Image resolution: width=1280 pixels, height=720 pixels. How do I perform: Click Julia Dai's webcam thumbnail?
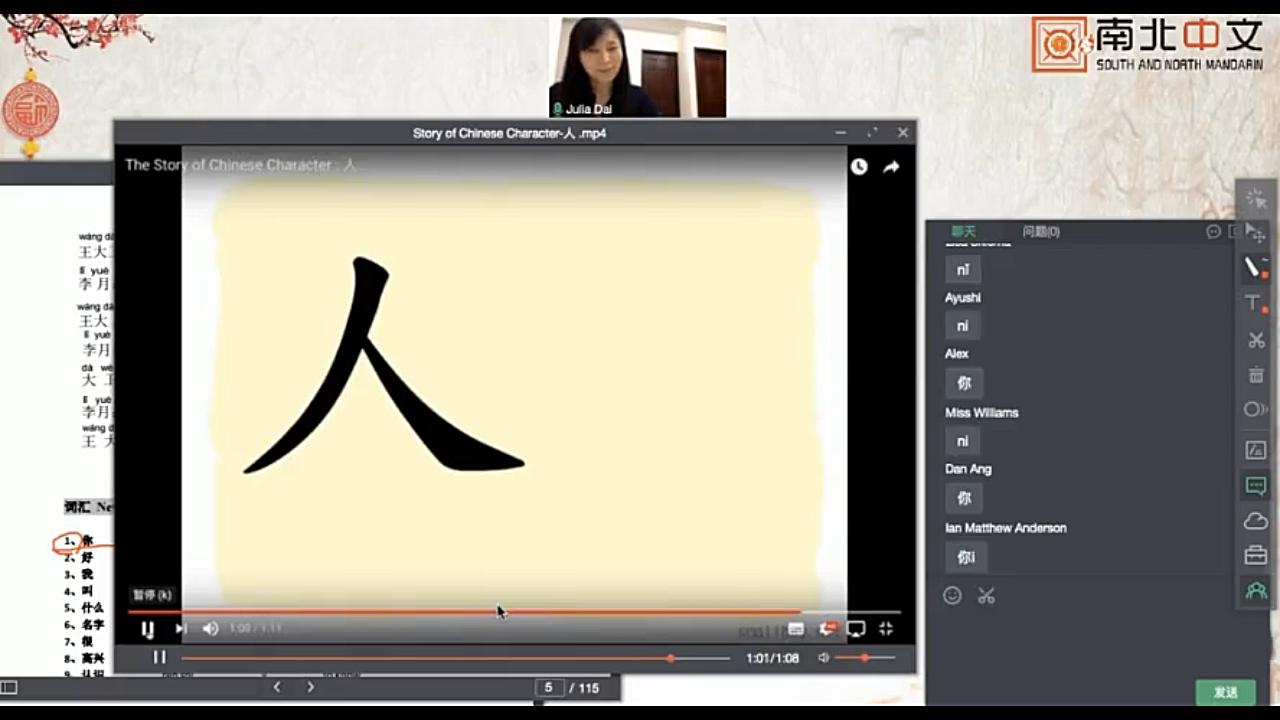click(x=638, y=67)
